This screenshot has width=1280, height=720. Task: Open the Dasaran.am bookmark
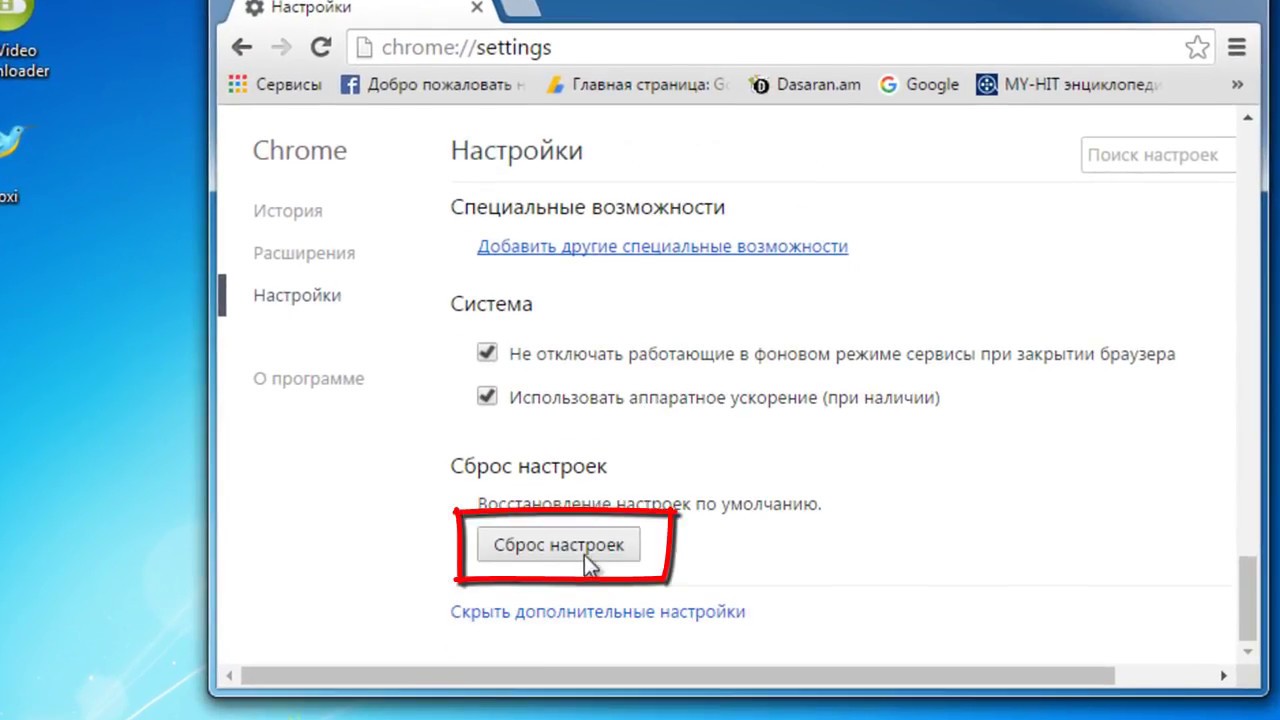[805, 85]
